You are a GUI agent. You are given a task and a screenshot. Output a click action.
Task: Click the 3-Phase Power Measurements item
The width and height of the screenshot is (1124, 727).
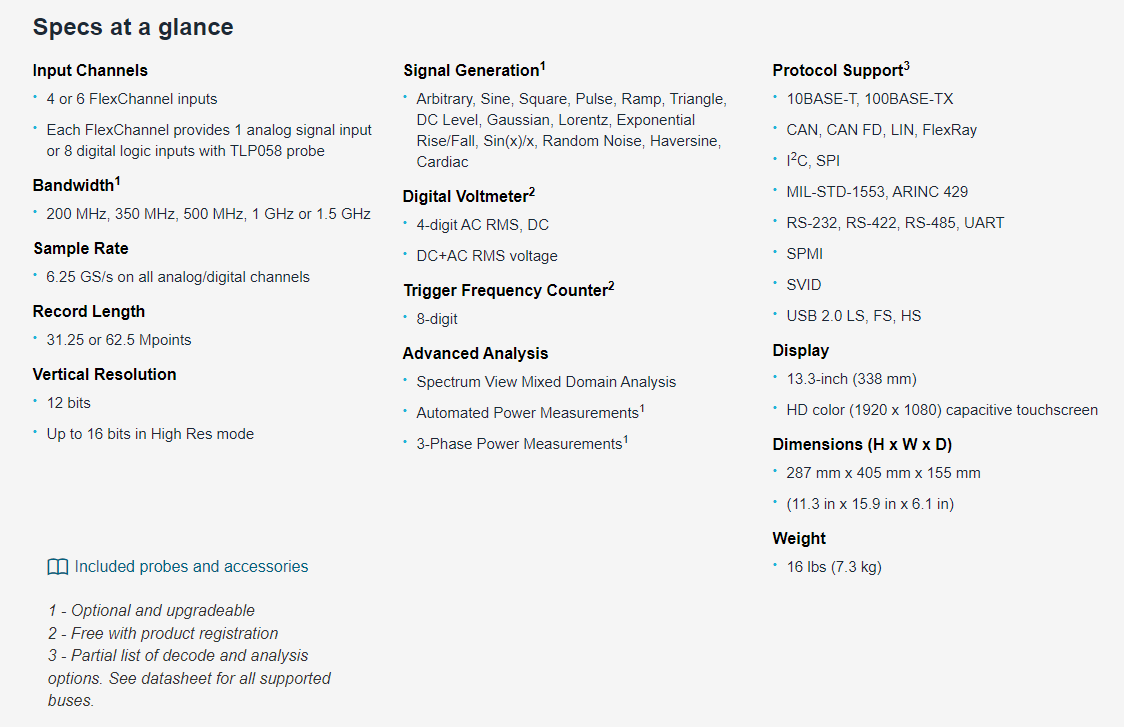pos(522,444)
